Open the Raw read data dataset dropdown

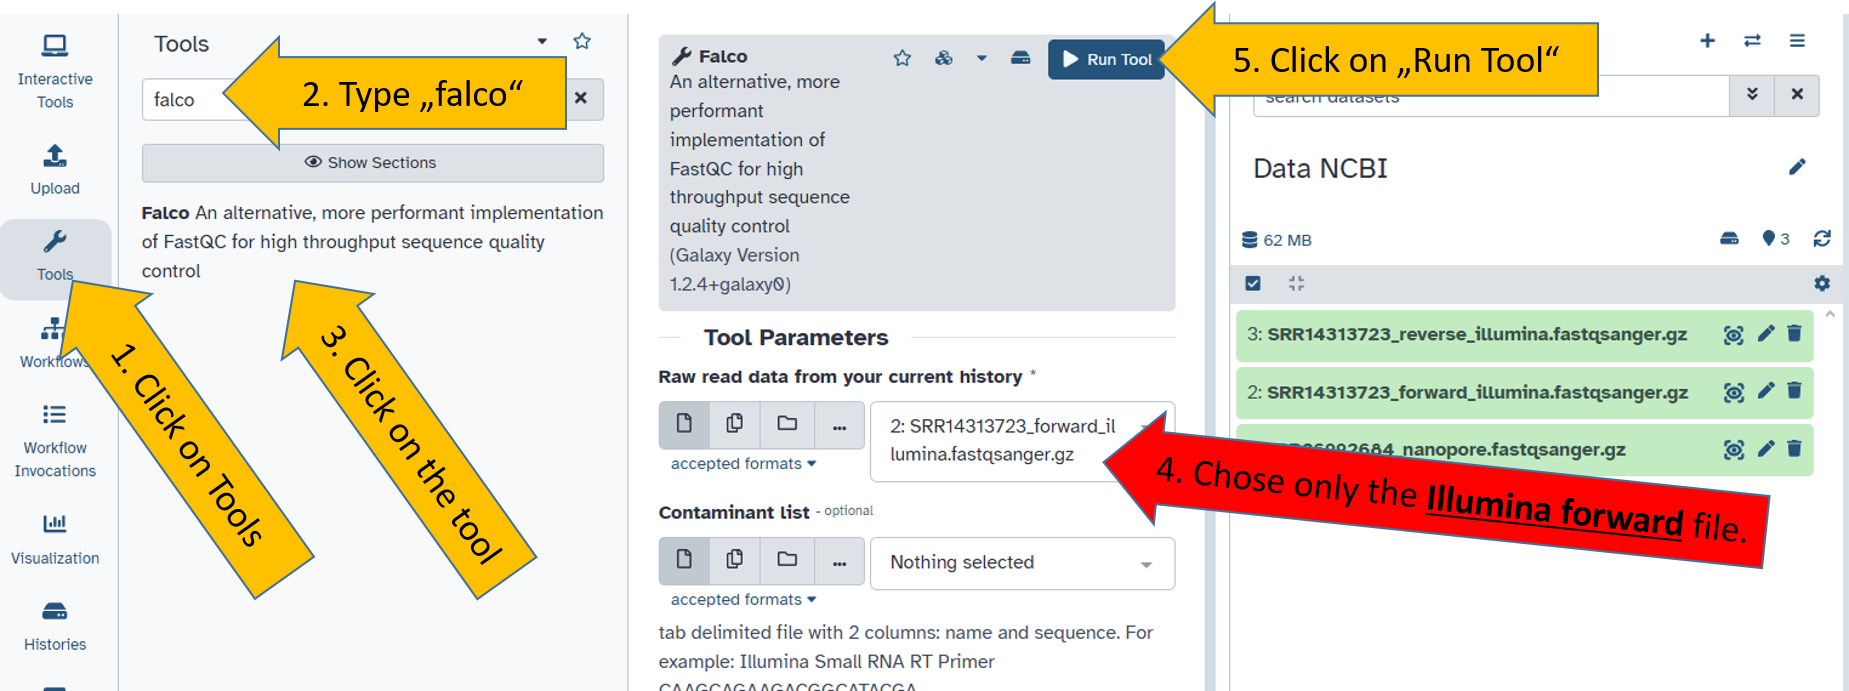pyautogui.click(x=1022, y=441)
